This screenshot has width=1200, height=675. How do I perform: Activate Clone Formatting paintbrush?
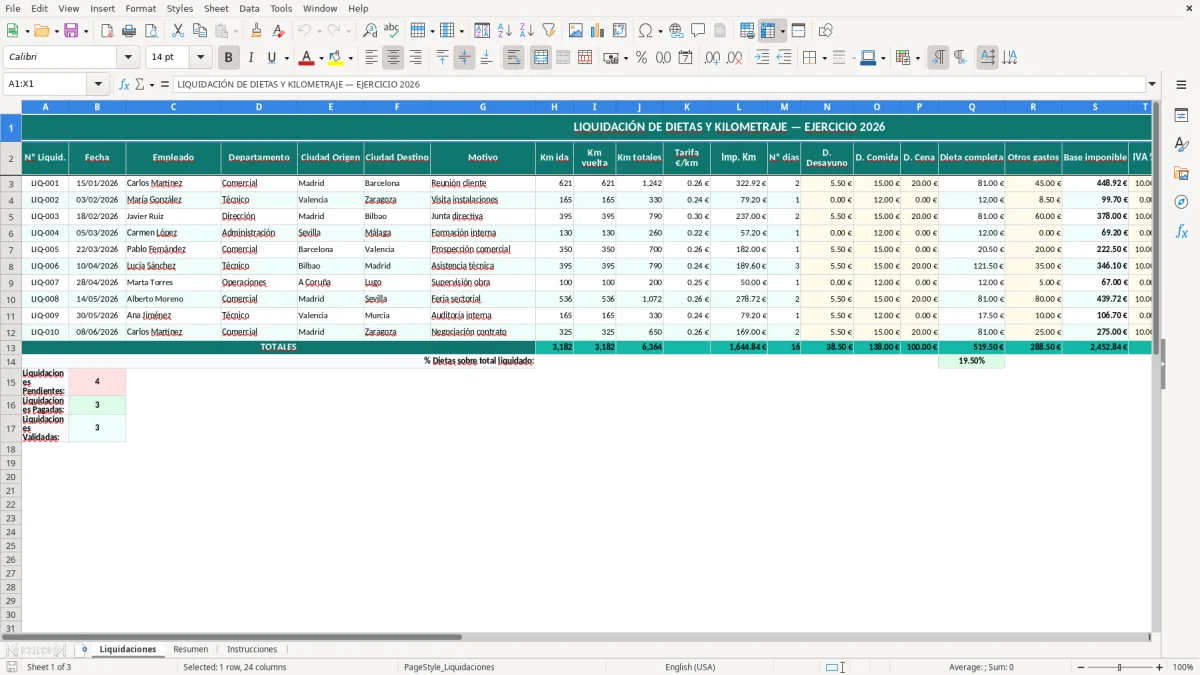256,31
